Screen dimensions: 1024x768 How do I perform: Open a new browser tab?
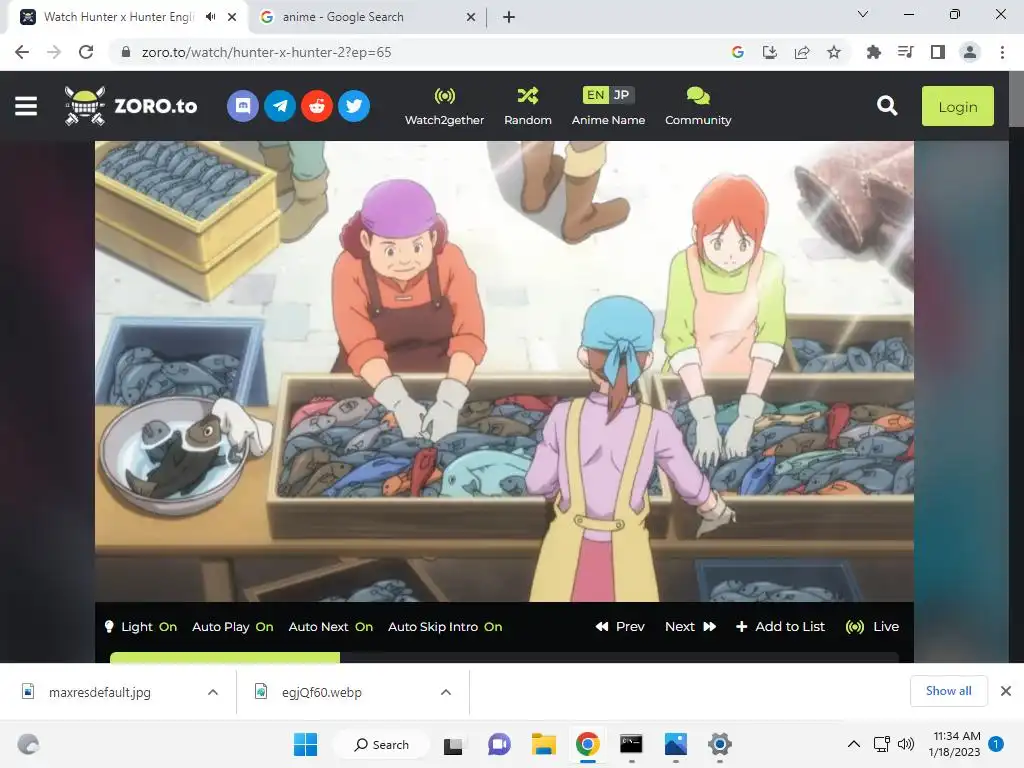point(509,18)
